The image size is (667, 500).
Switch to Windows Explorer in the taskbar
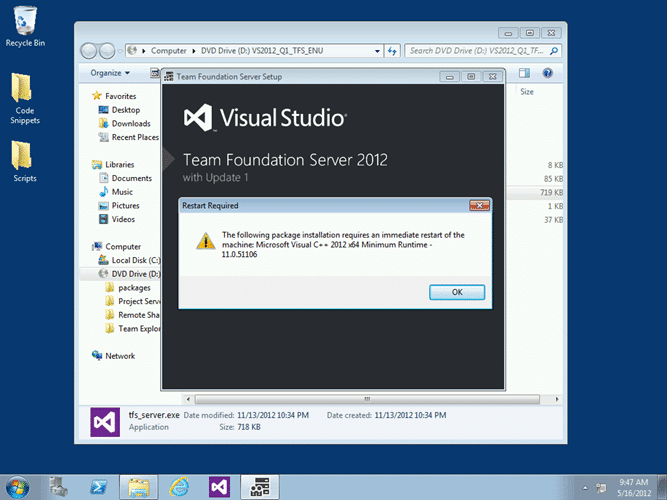(139, 488)
